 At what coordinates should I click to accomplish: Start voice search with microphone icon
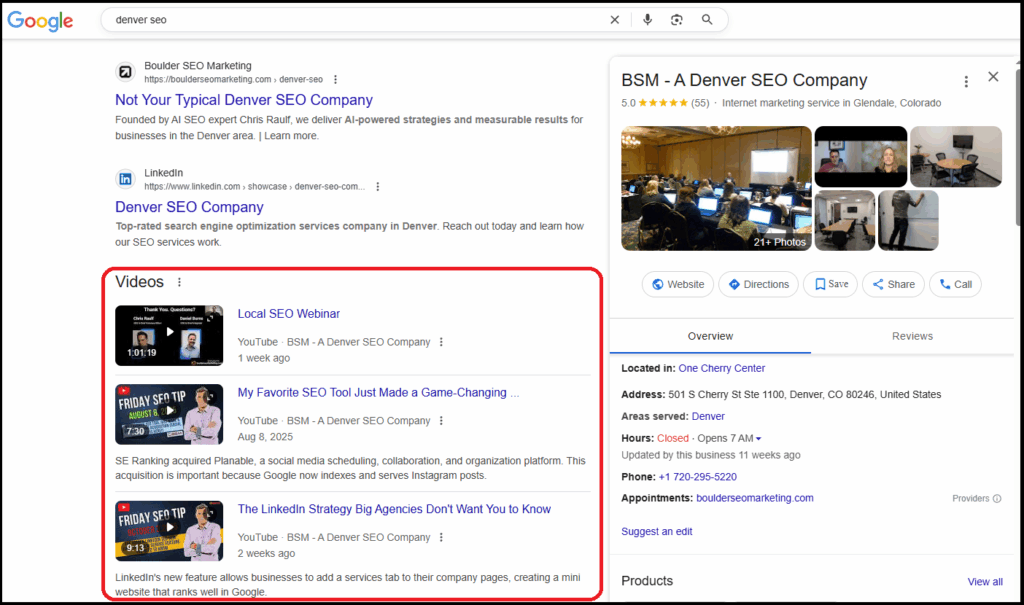click(648, 20)
